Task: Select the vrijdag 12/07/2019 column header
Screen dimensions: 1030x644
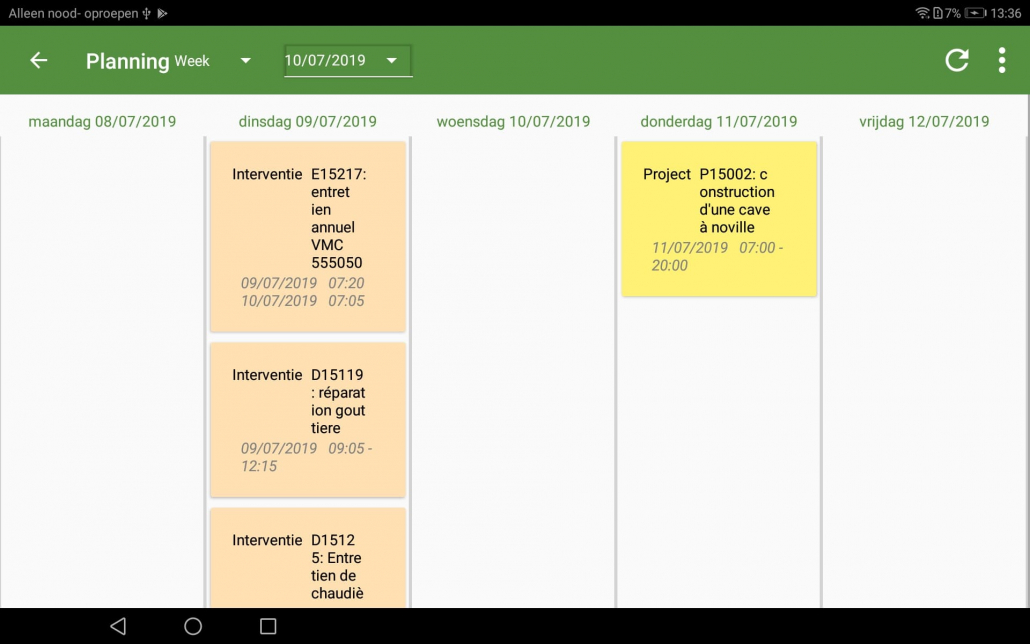Action: pyautogui.click(x=924, y=122)
